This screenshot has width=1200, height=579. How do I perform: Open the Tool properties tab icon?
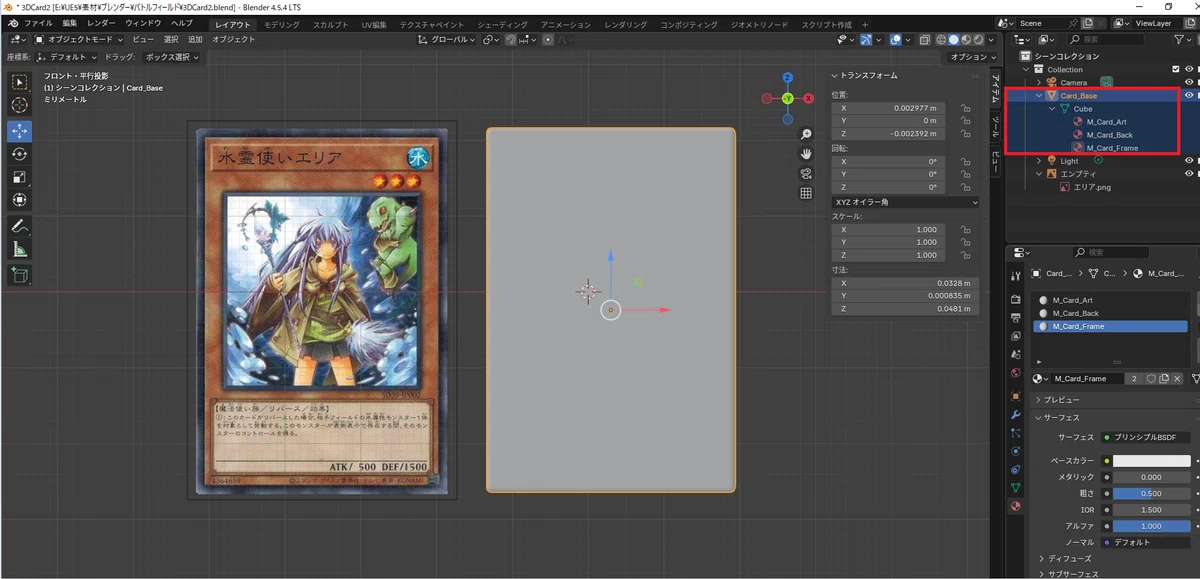click(1016, 275)
